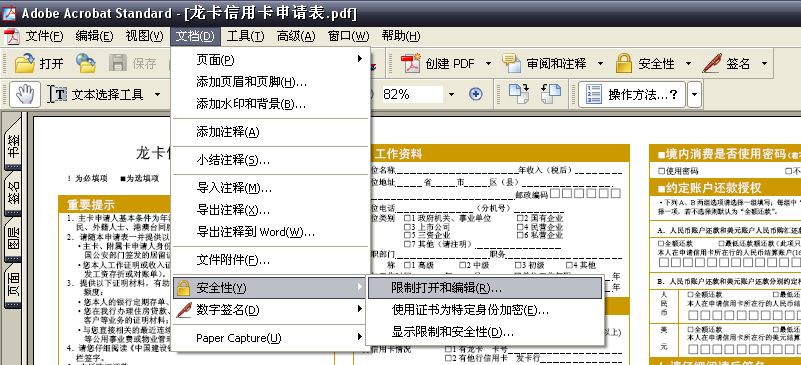Viewport: 801px width, 365px height.
Task: Select 安全性(Y) in the document menu
Action: (x=270, y=288)
